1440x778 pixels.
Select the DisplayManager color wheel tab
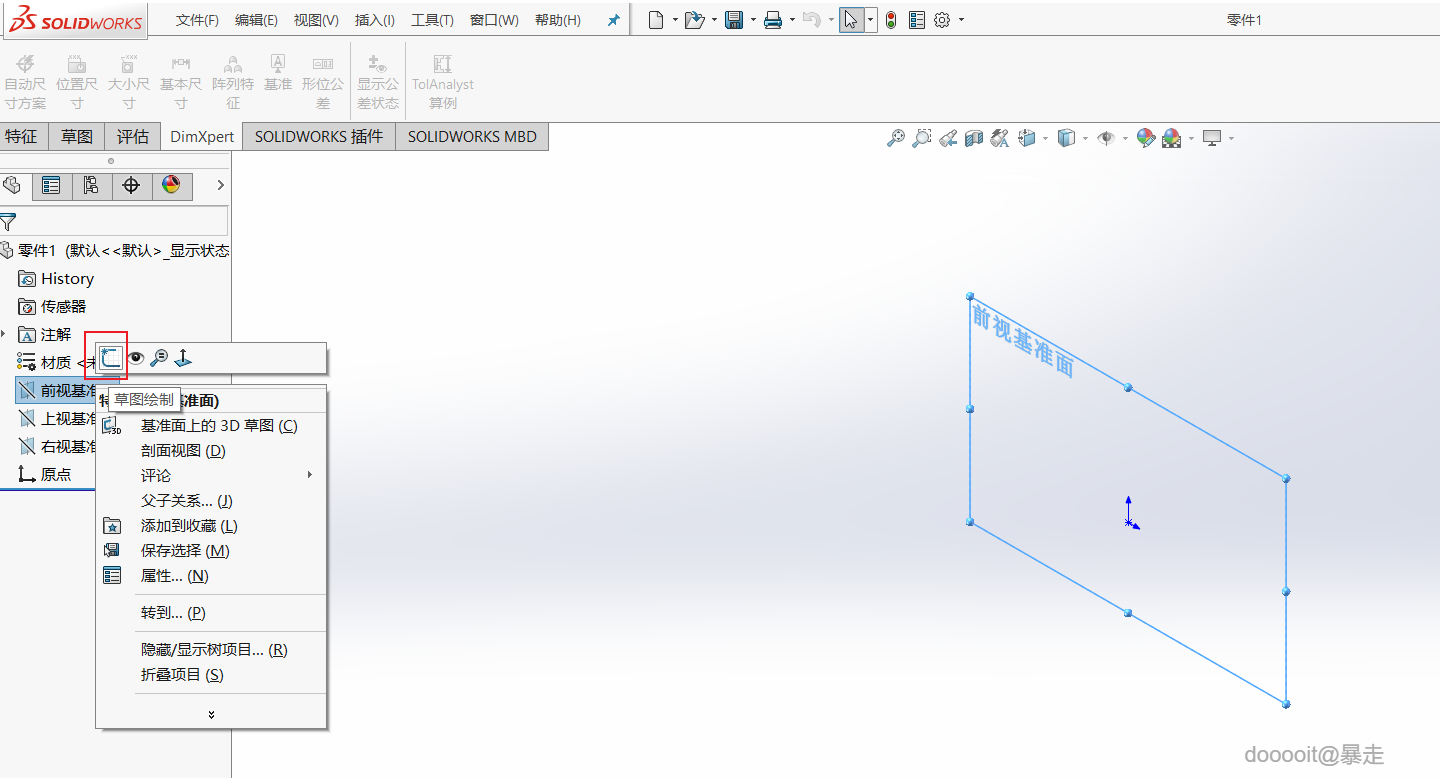pos(171,185)
